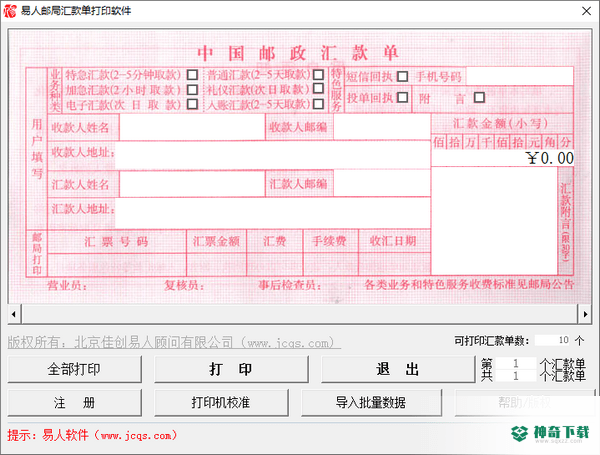Click the 汇款附言 message text area
The image size is (600, 455).
[x=494, y=221]
